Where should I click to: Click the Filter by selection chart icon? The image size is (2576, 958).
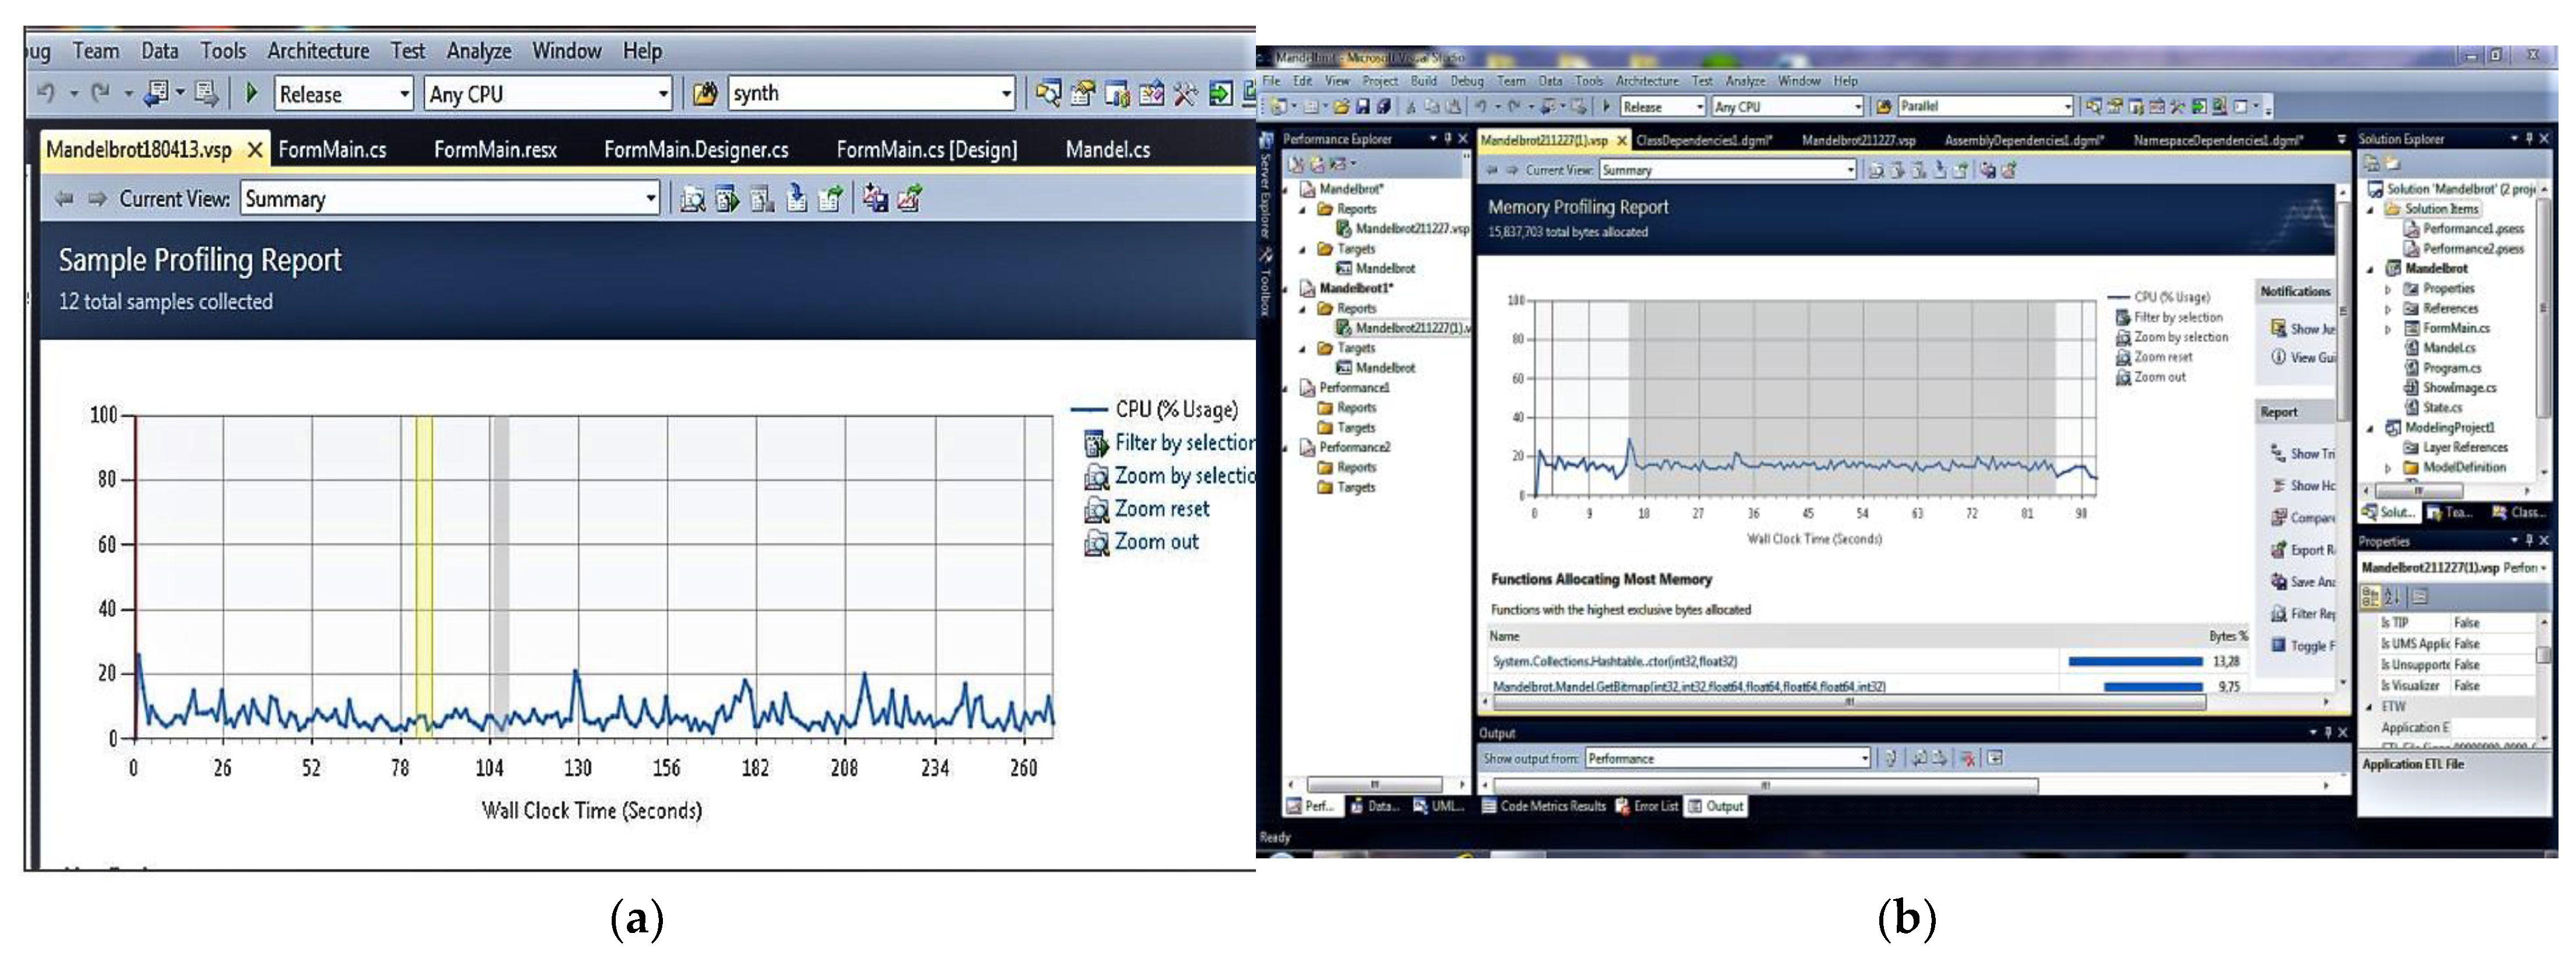(1096, 443)
